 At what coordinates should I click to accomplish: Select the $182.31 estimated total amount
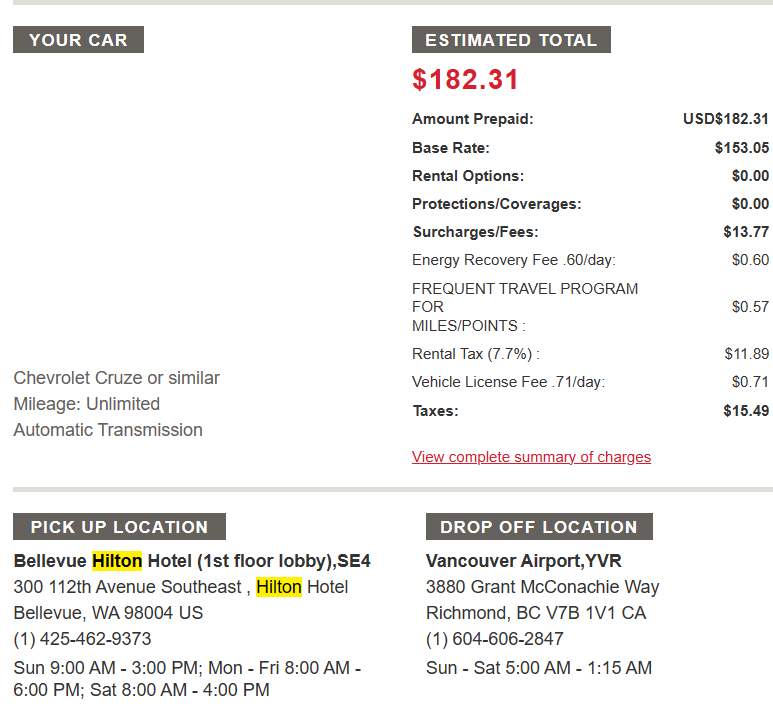[x=465, y=79]
